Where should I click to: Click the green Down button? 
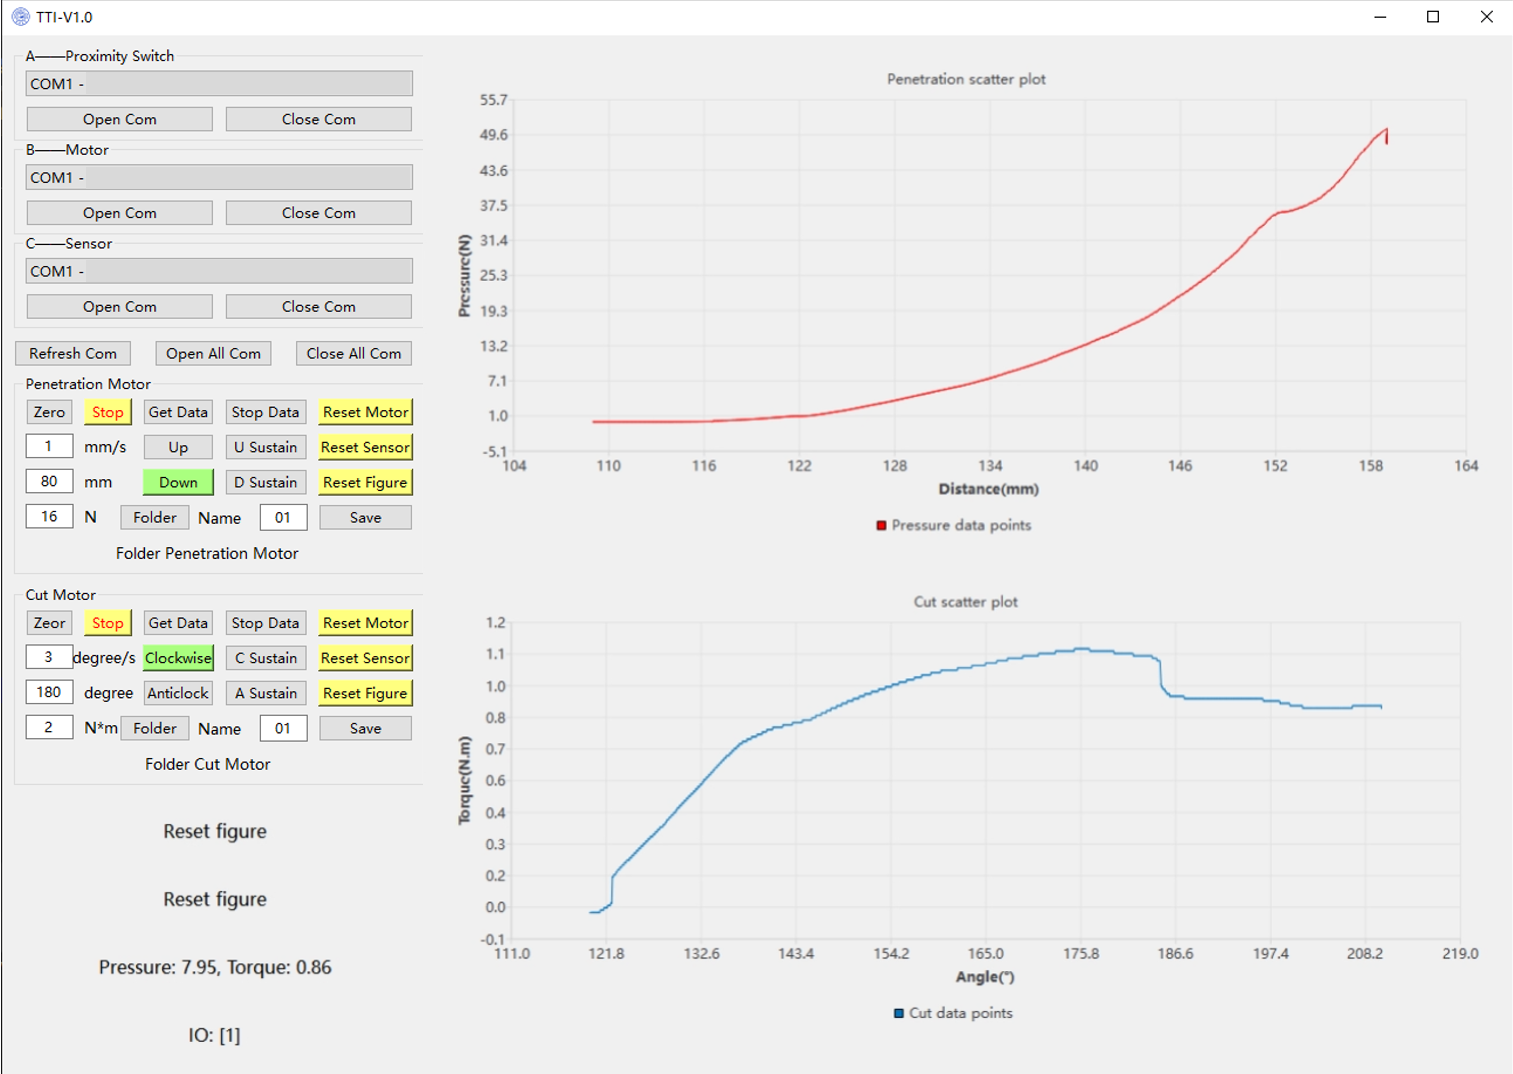tap(178, 482)
